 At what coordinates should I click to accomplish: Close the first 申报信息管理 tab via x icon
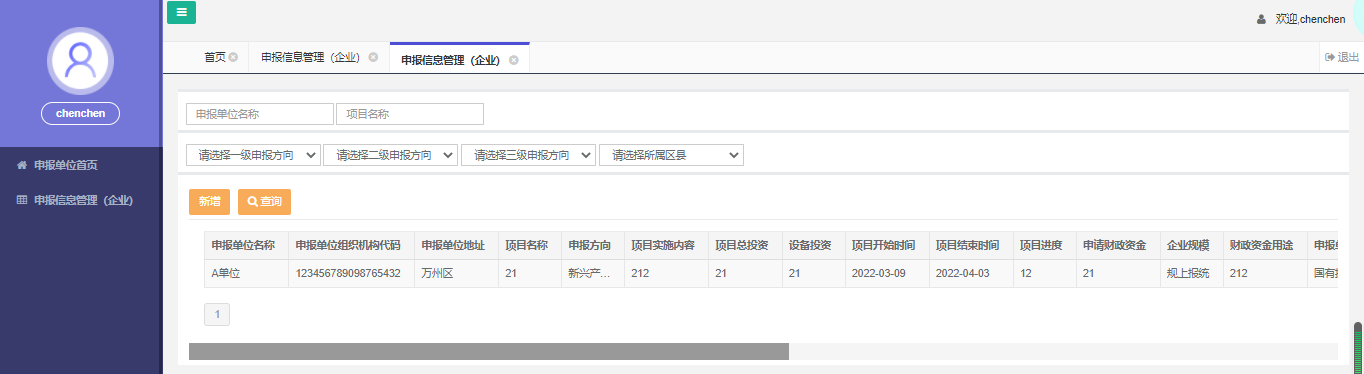click(x=373, y=57)
